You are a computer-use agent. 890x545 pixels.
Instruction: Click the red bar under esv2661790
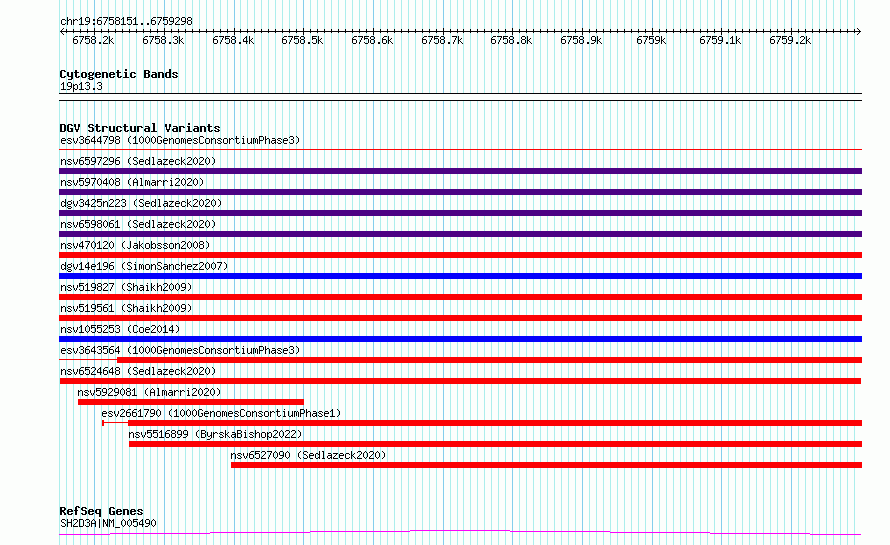[x=495, y=423]
